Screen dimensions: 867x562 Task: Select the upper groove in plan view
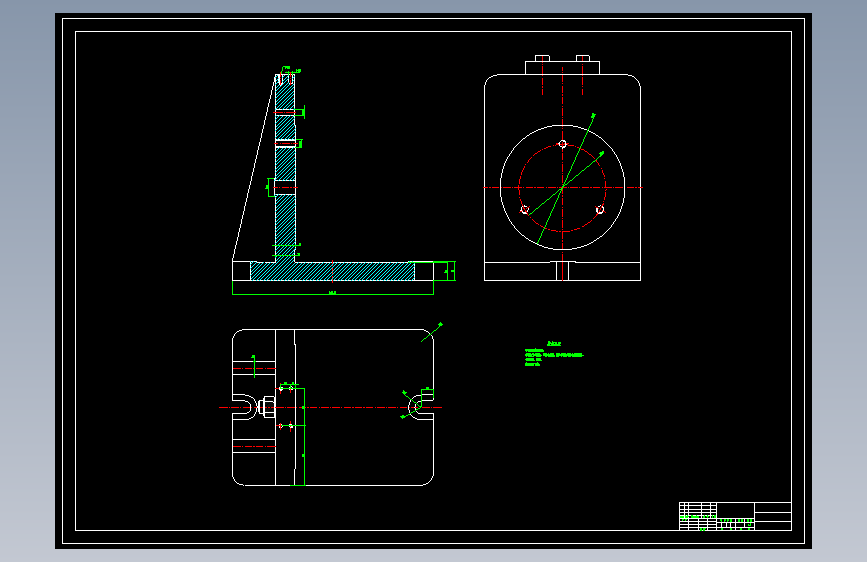[254, 368]
